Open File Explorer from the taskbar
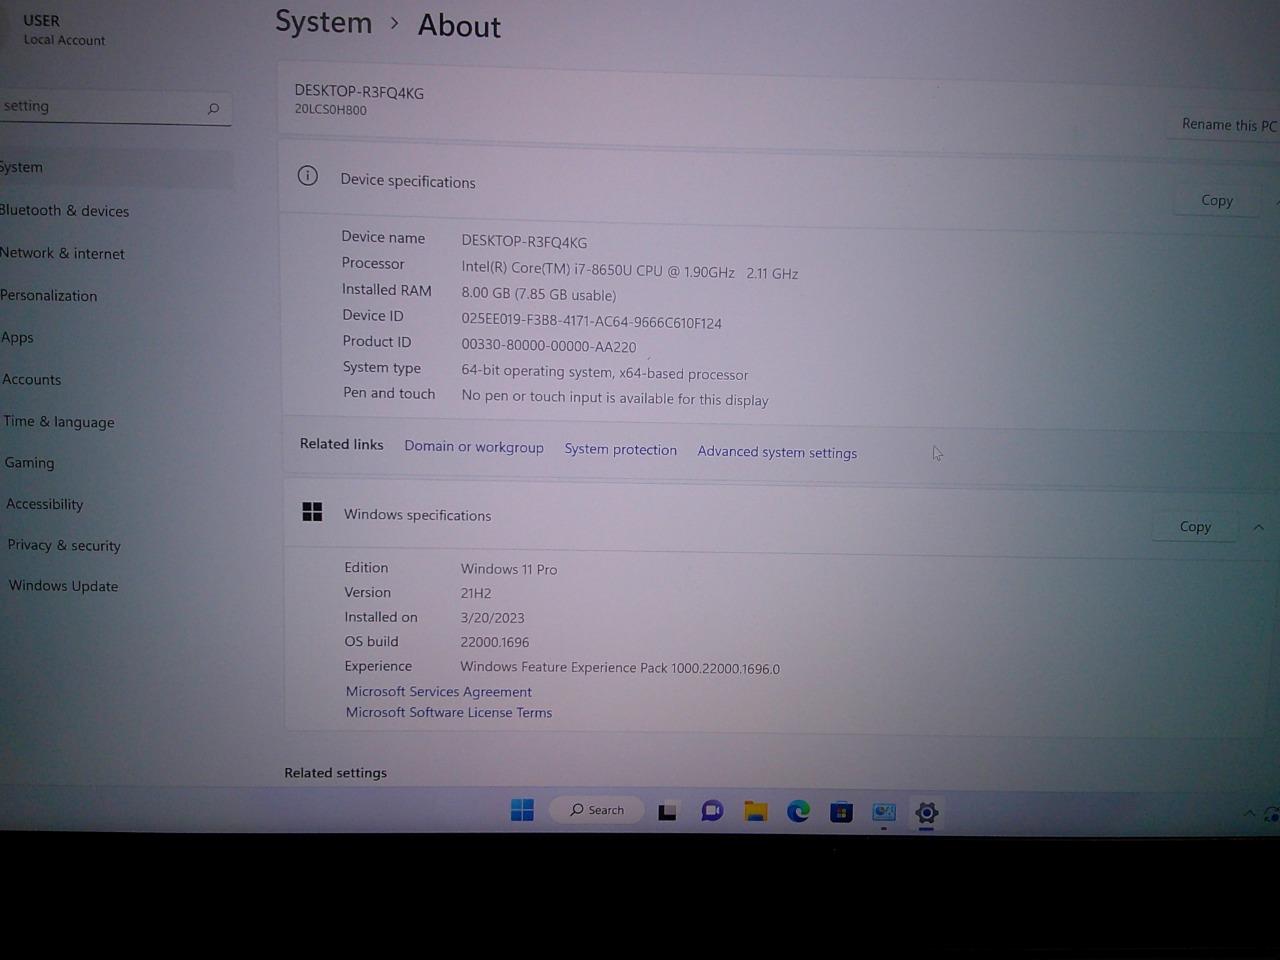 pyautogui.click(x=755, y=811)
